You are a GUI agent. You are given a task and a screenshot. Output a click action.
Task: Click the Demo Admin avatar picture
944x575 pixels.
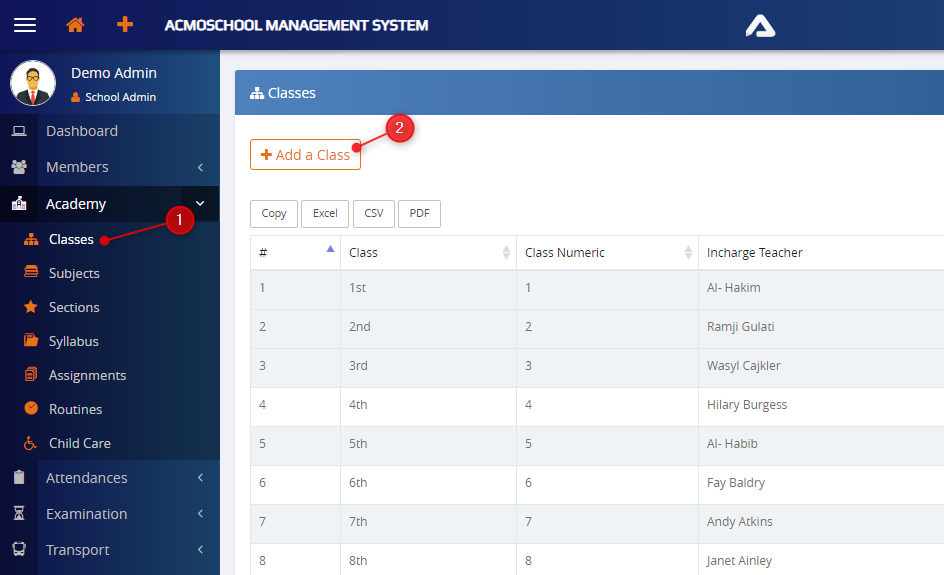(33, 83)
